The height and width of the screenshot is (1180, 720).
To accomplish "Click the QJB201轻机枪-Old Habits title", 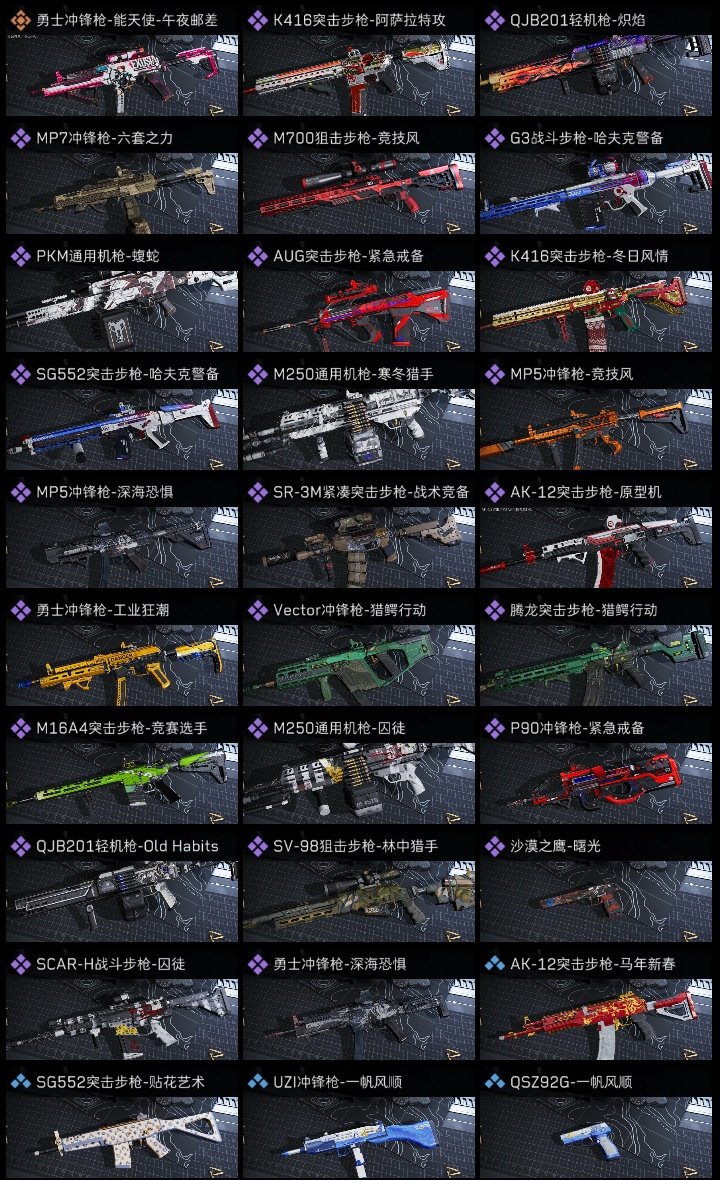I will [x=127, y=847].
